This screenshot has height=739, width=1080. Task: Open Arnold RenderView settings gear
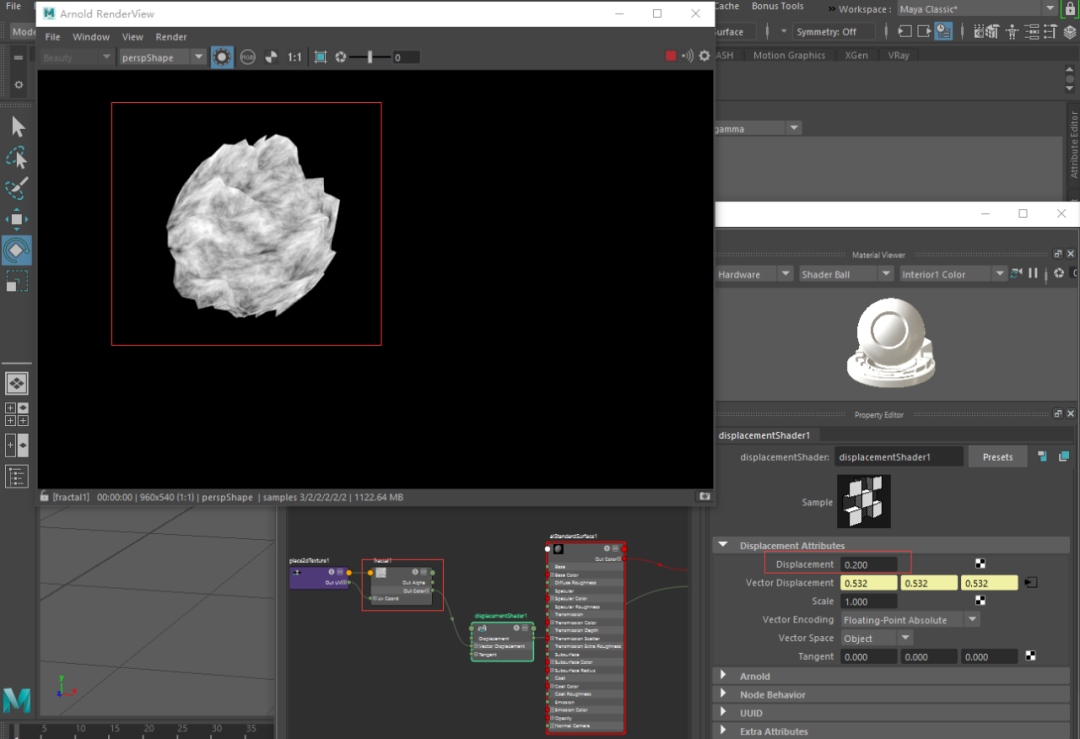pos(704,57)
